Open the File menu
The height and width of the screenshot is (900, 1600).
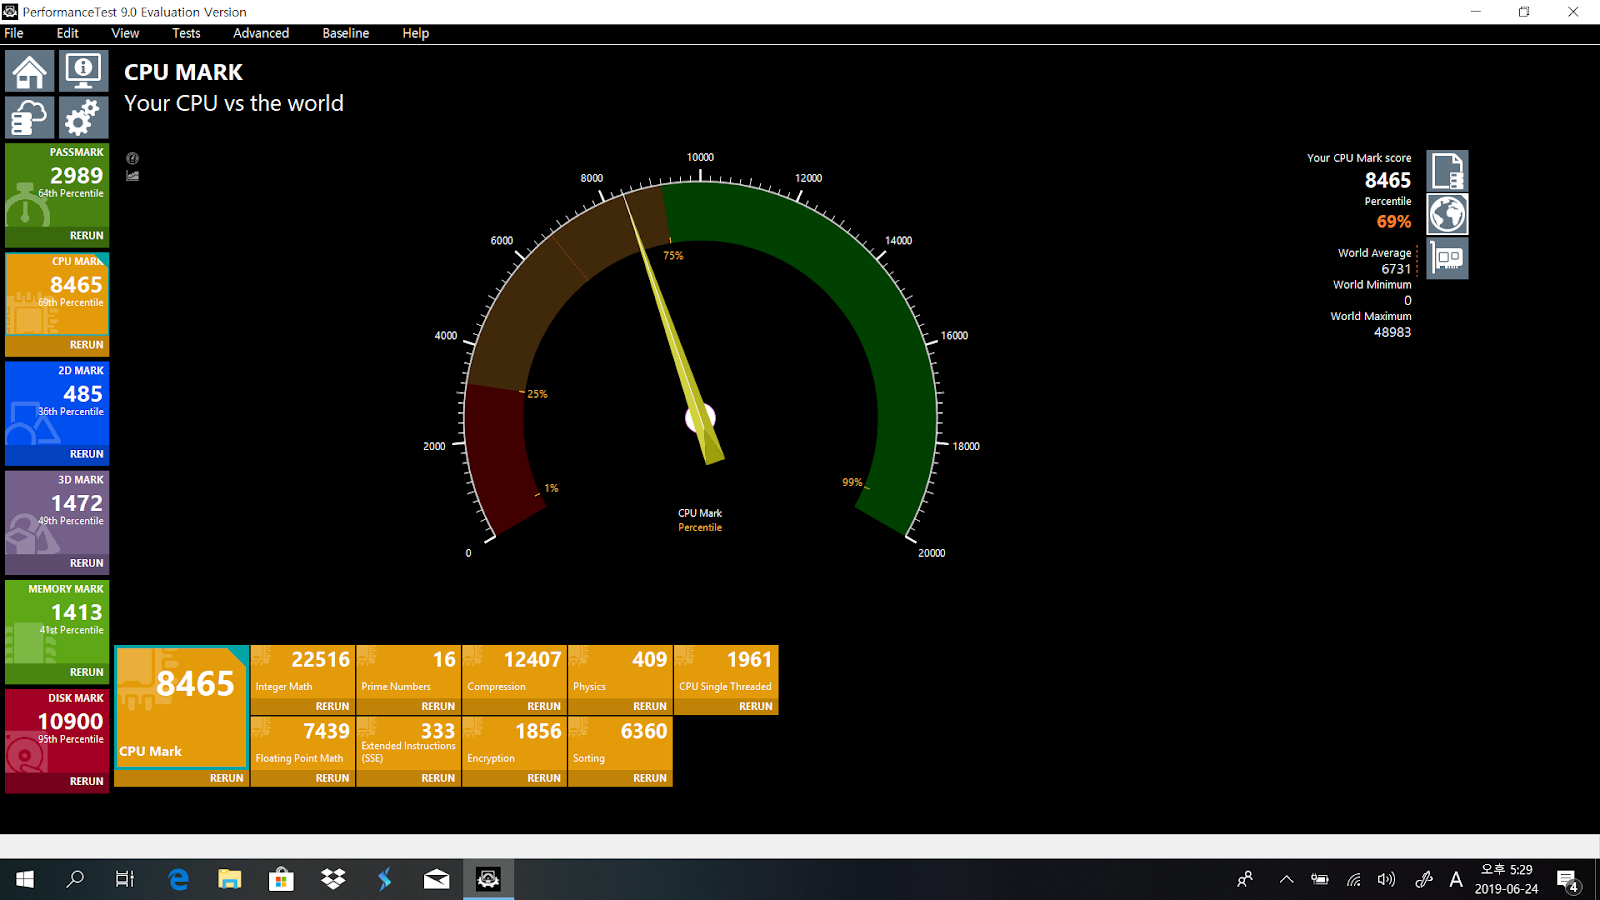click(14, 33)
